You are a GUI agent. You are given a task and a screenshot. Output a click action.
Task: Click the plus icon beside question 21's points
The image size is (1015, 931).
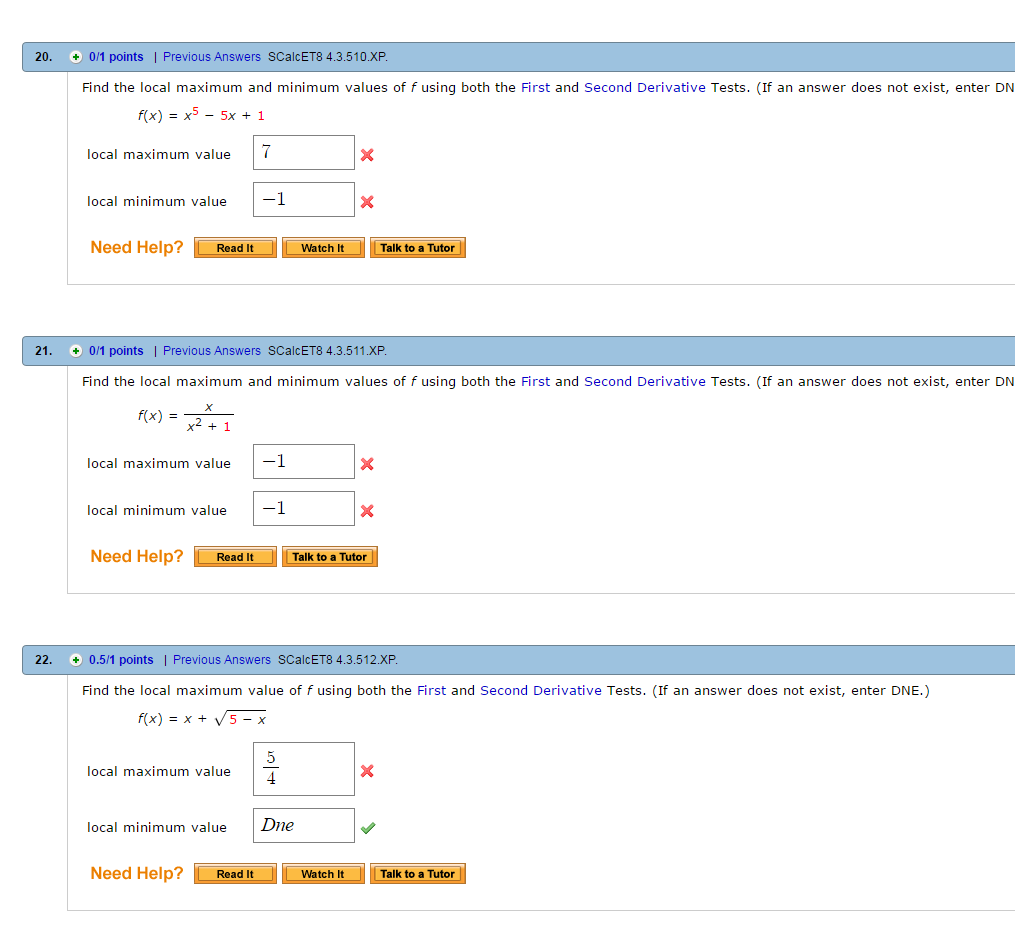pyautogui.click(x=76, y=351)
